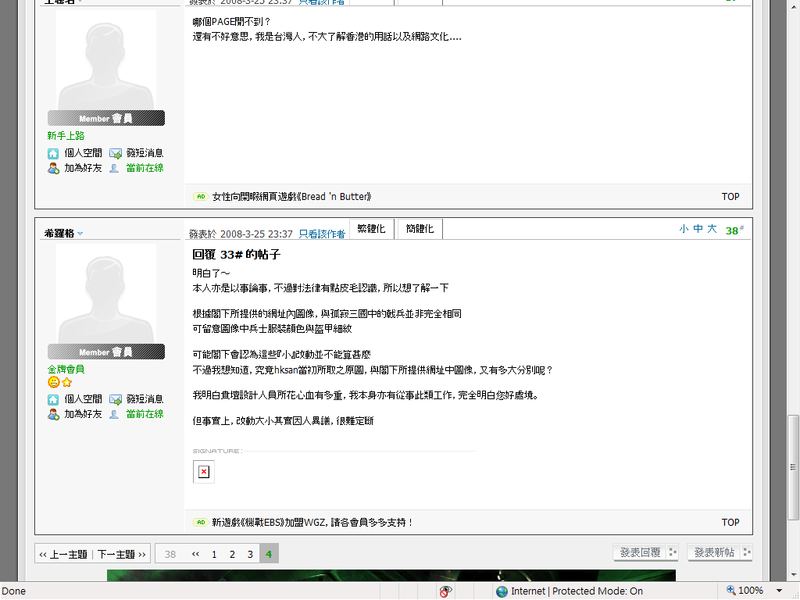Click the 新手上路 rank label
The image size is (800, 600).
[66, 135]
